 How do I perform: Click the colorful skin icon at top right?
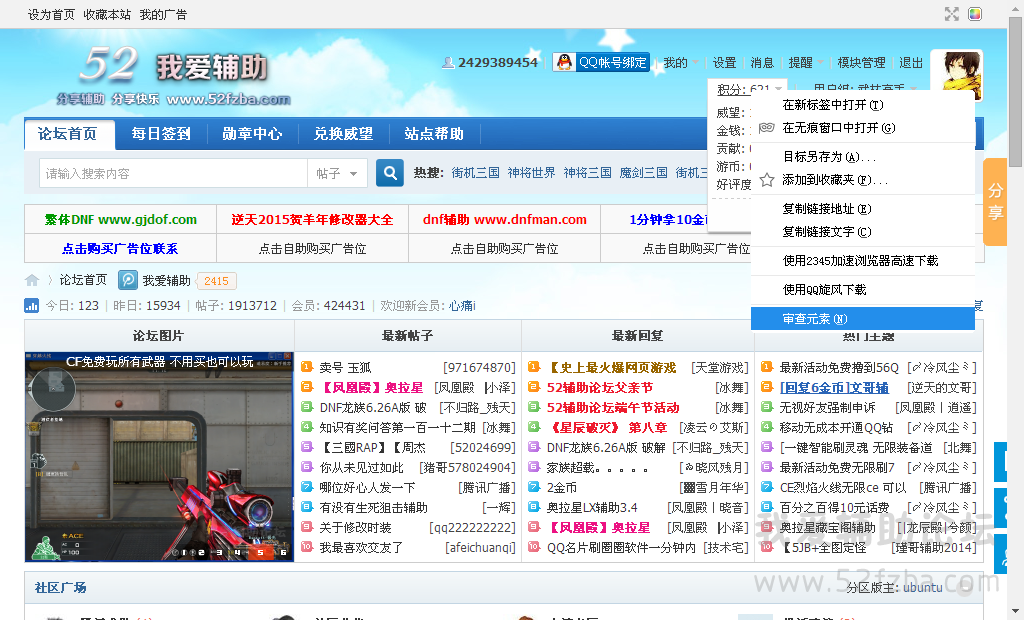(x=975, y=14)
